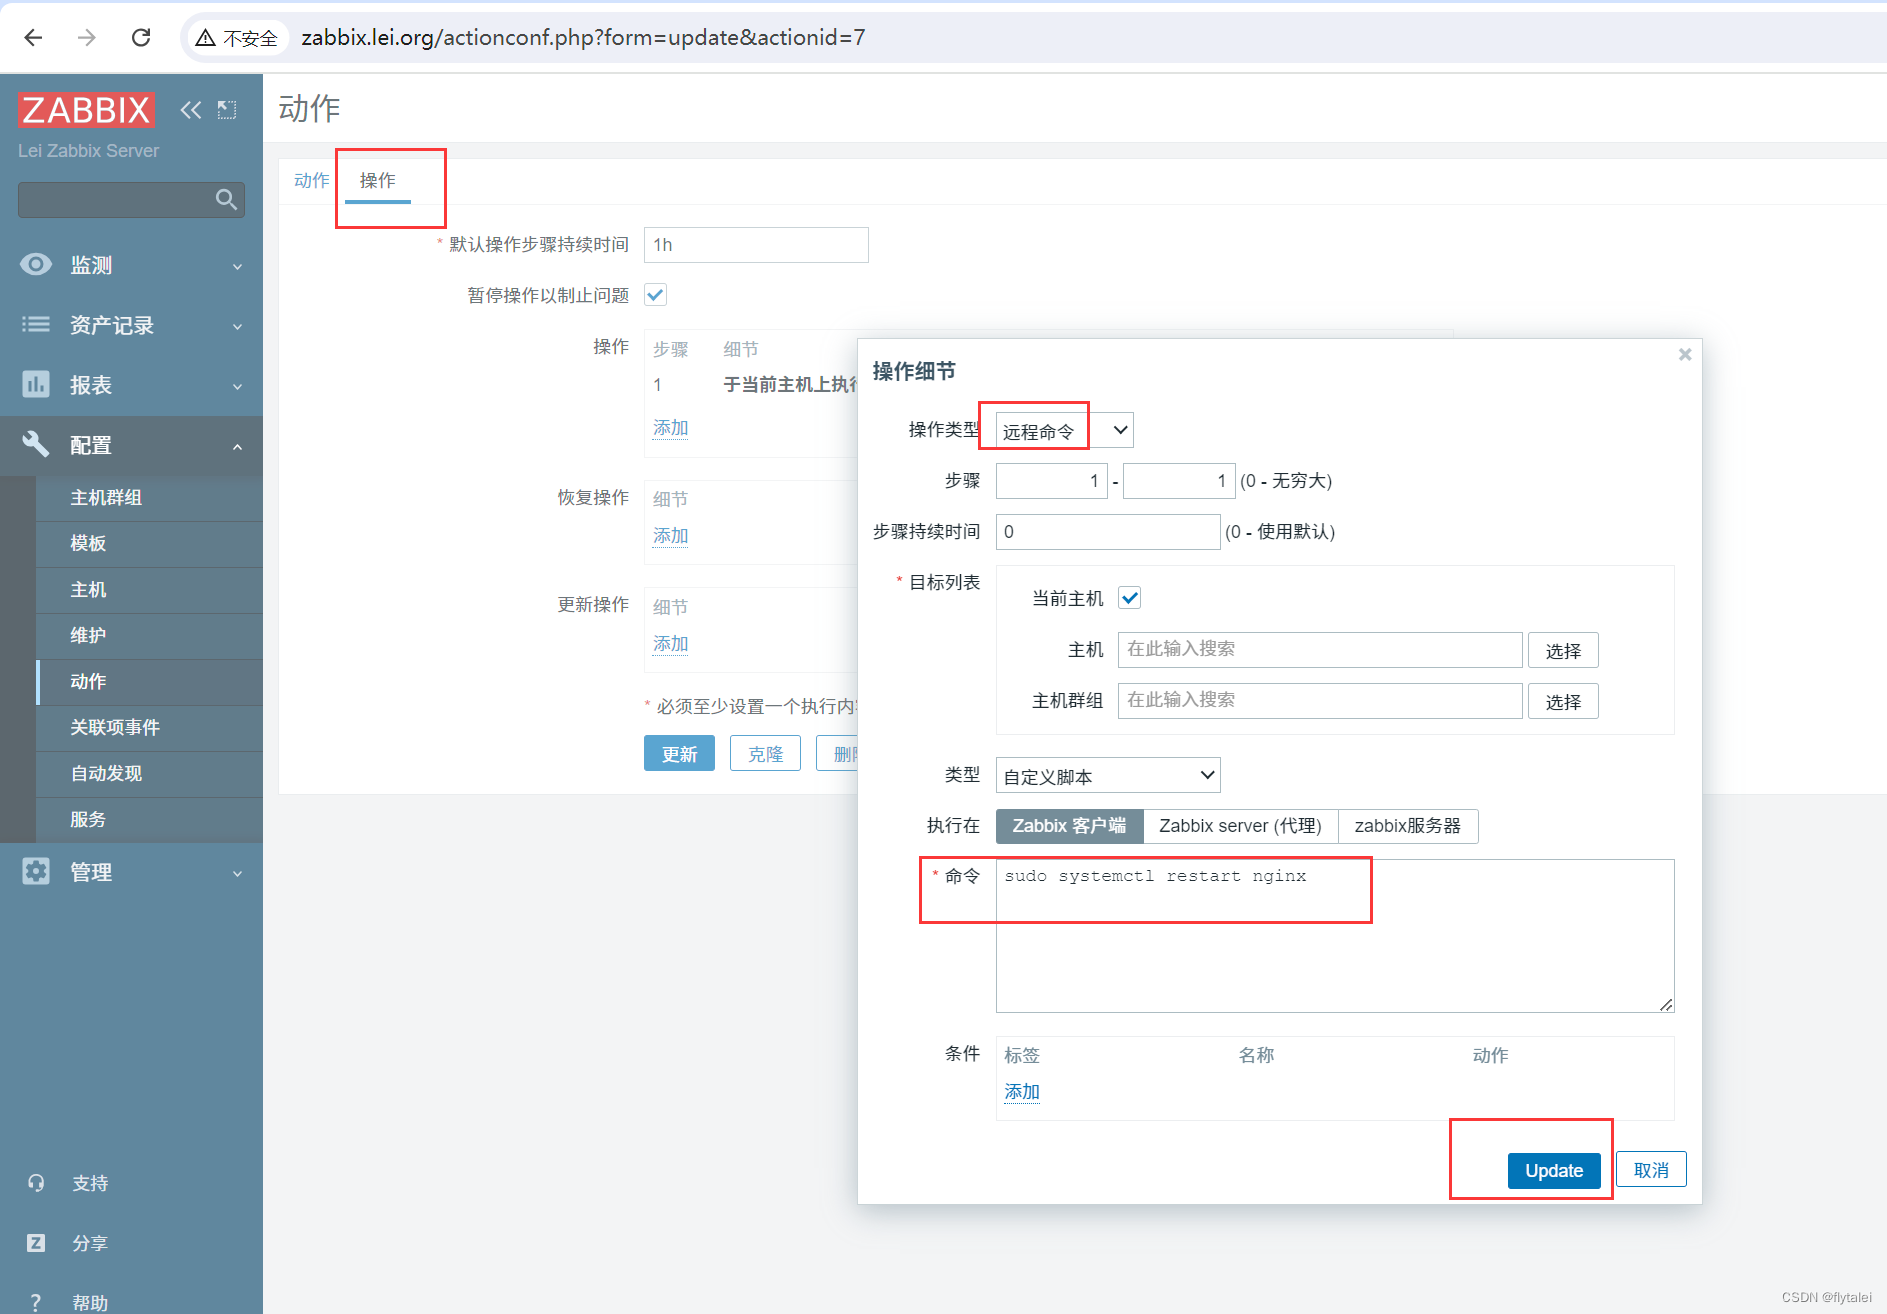Open 动作 in sidebar submenu
1887x1314 pixels.
(x=149, y=681)
